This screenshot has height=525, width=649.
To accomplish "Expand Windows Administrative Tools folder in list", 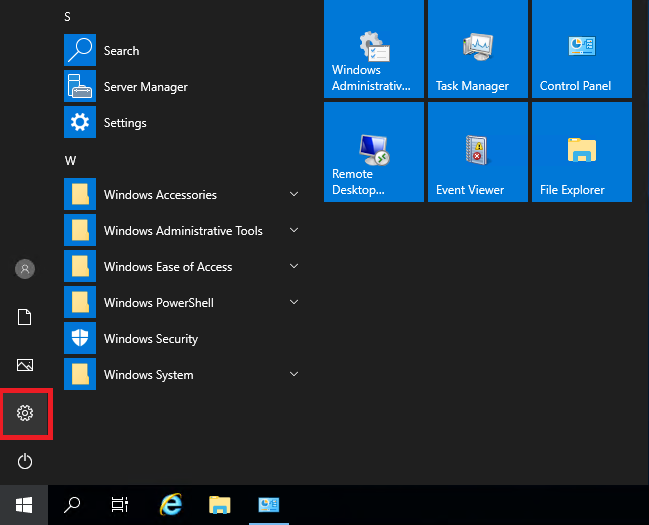I will point(183,231).
